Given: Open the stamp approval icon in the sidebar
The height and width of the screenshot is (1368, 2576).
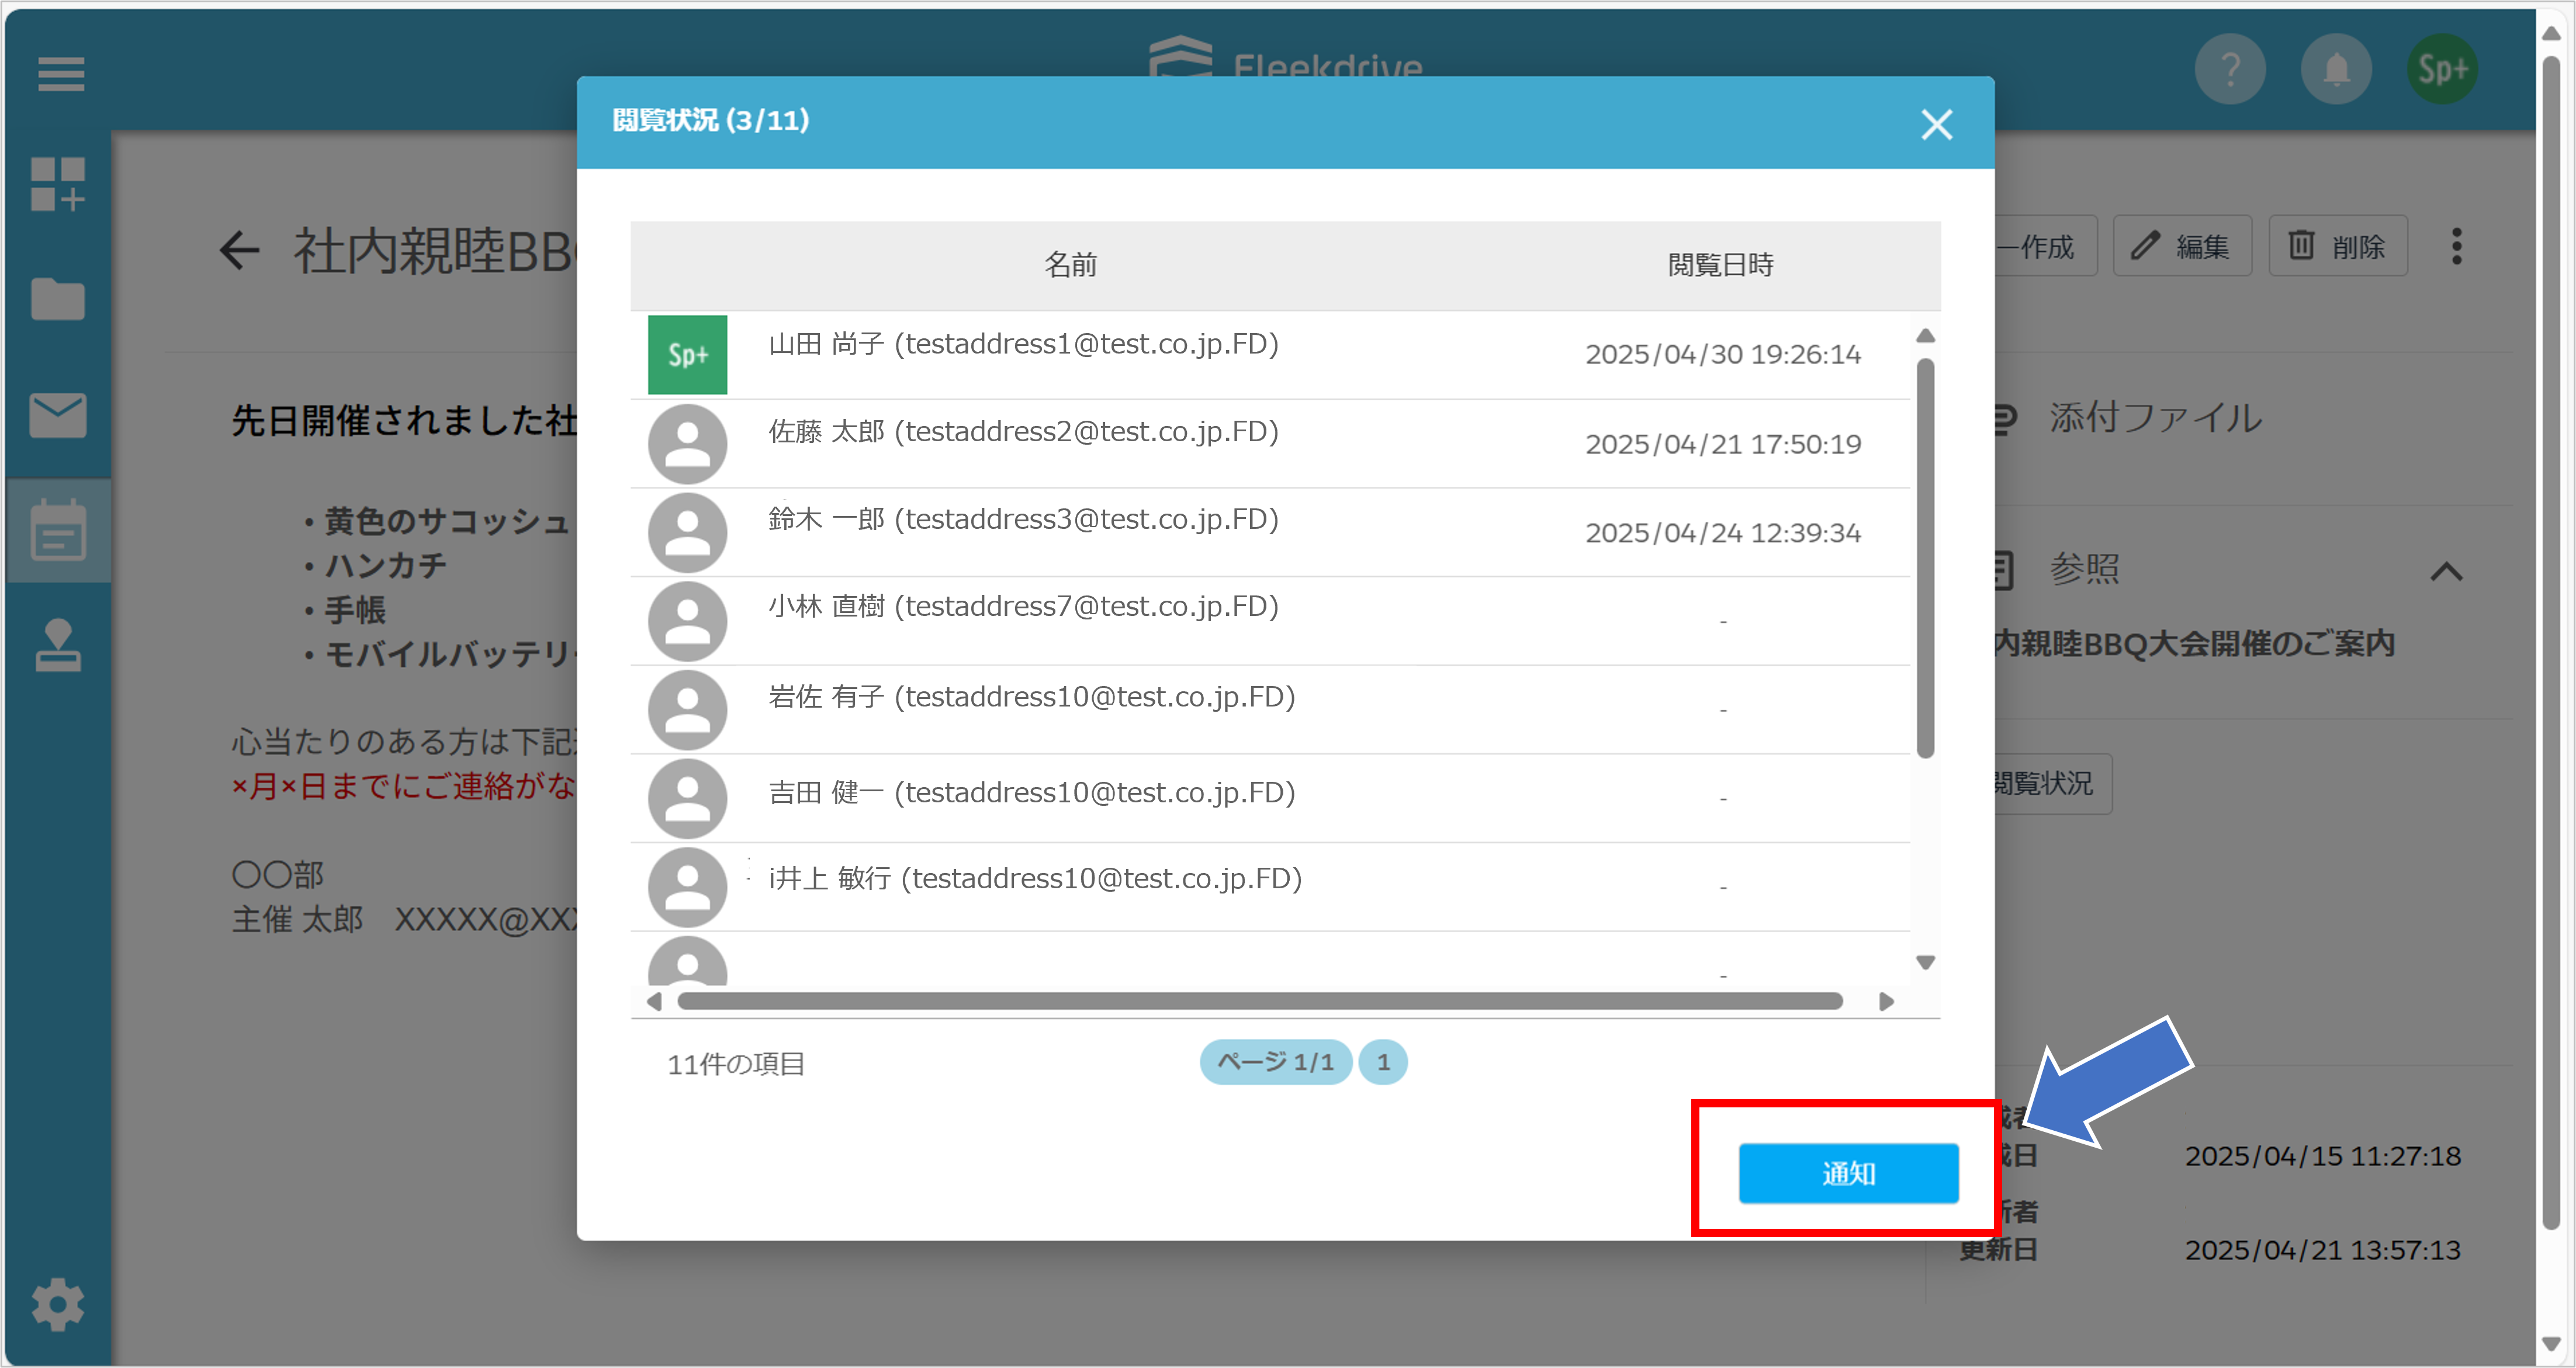Looking at the screenshot, I should [x=58, y=646].
